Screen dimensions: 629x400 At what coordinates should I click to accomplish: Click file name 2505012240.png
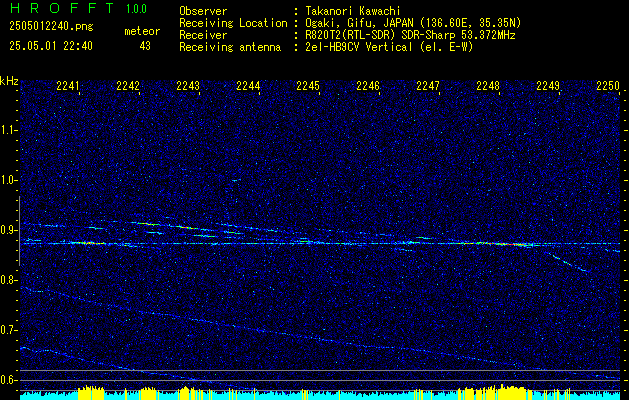51,27
